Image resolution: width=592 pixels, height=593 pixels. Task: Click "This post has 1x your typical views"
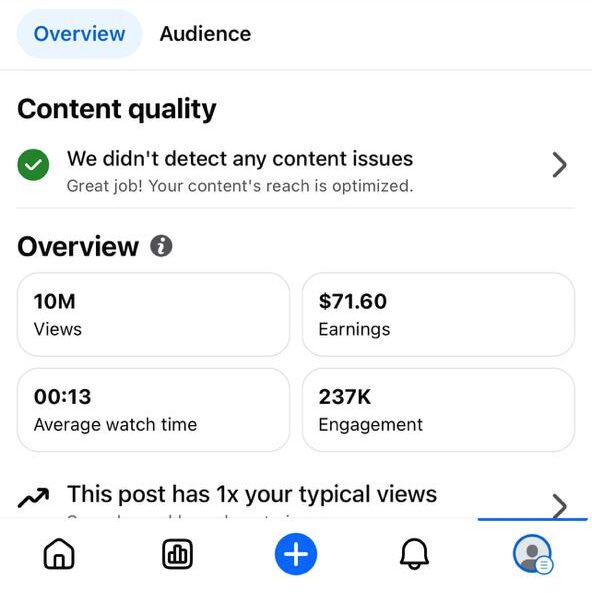click(252, 494)
